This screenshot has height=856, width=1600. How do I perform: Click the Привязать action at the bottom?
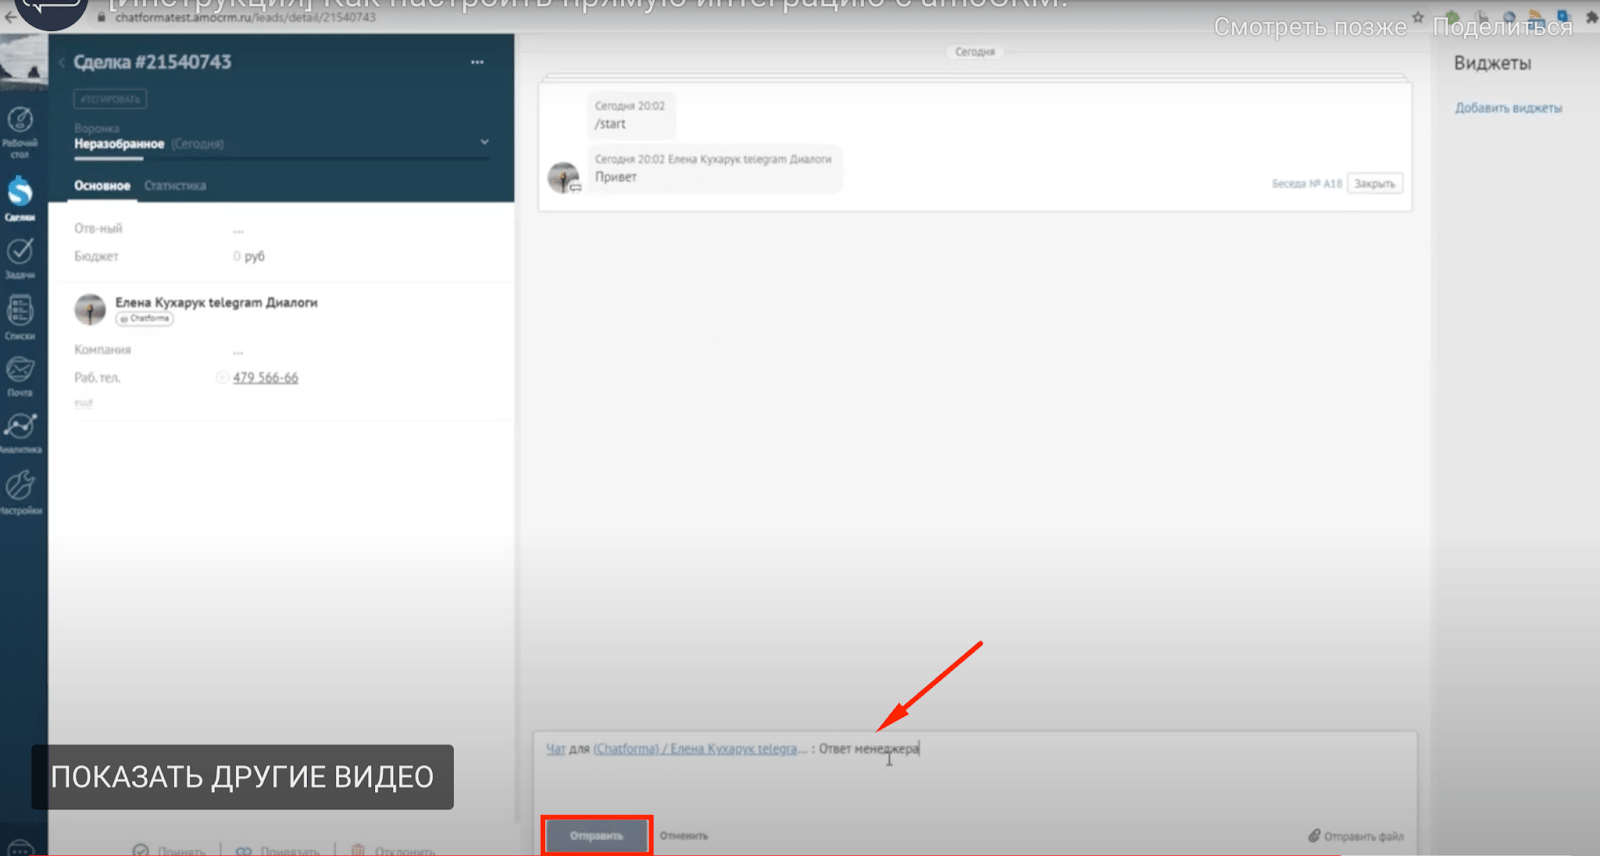coord(277,850)
